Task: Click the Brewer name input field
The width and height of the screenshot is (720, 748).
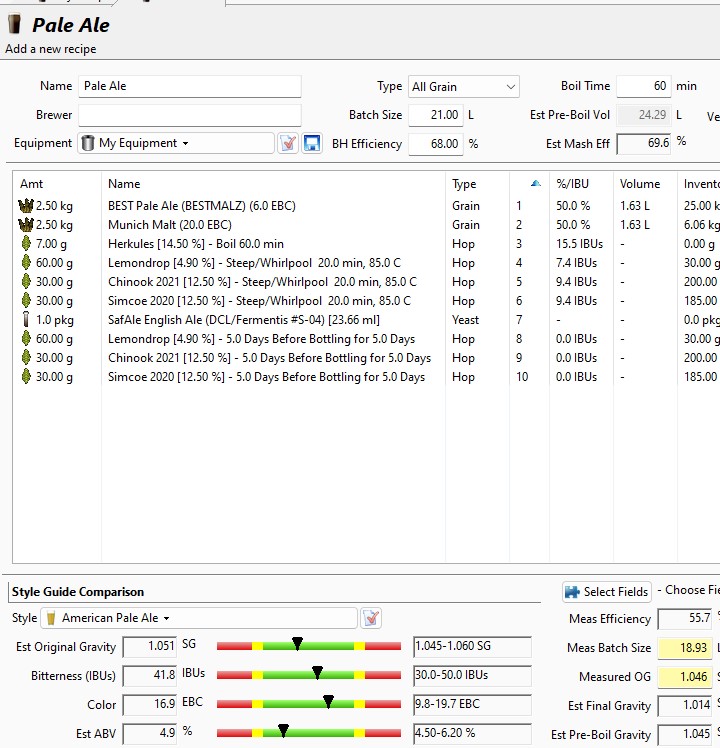Action: (x=189, y=115)
